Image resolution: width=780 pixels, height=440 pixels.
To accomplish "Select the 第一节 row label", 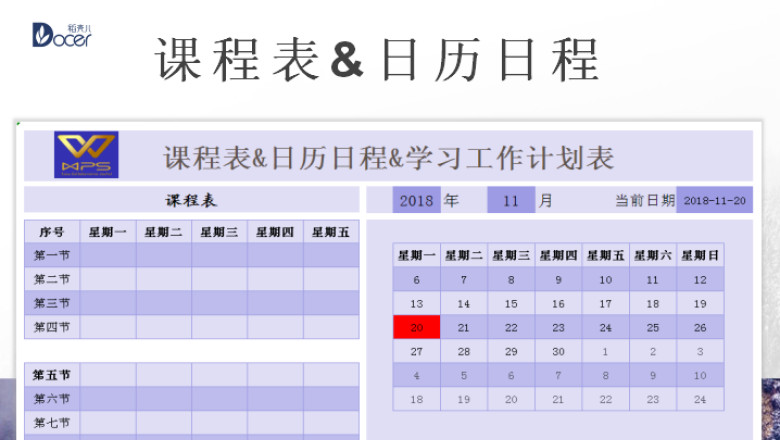I will point(52,255).
